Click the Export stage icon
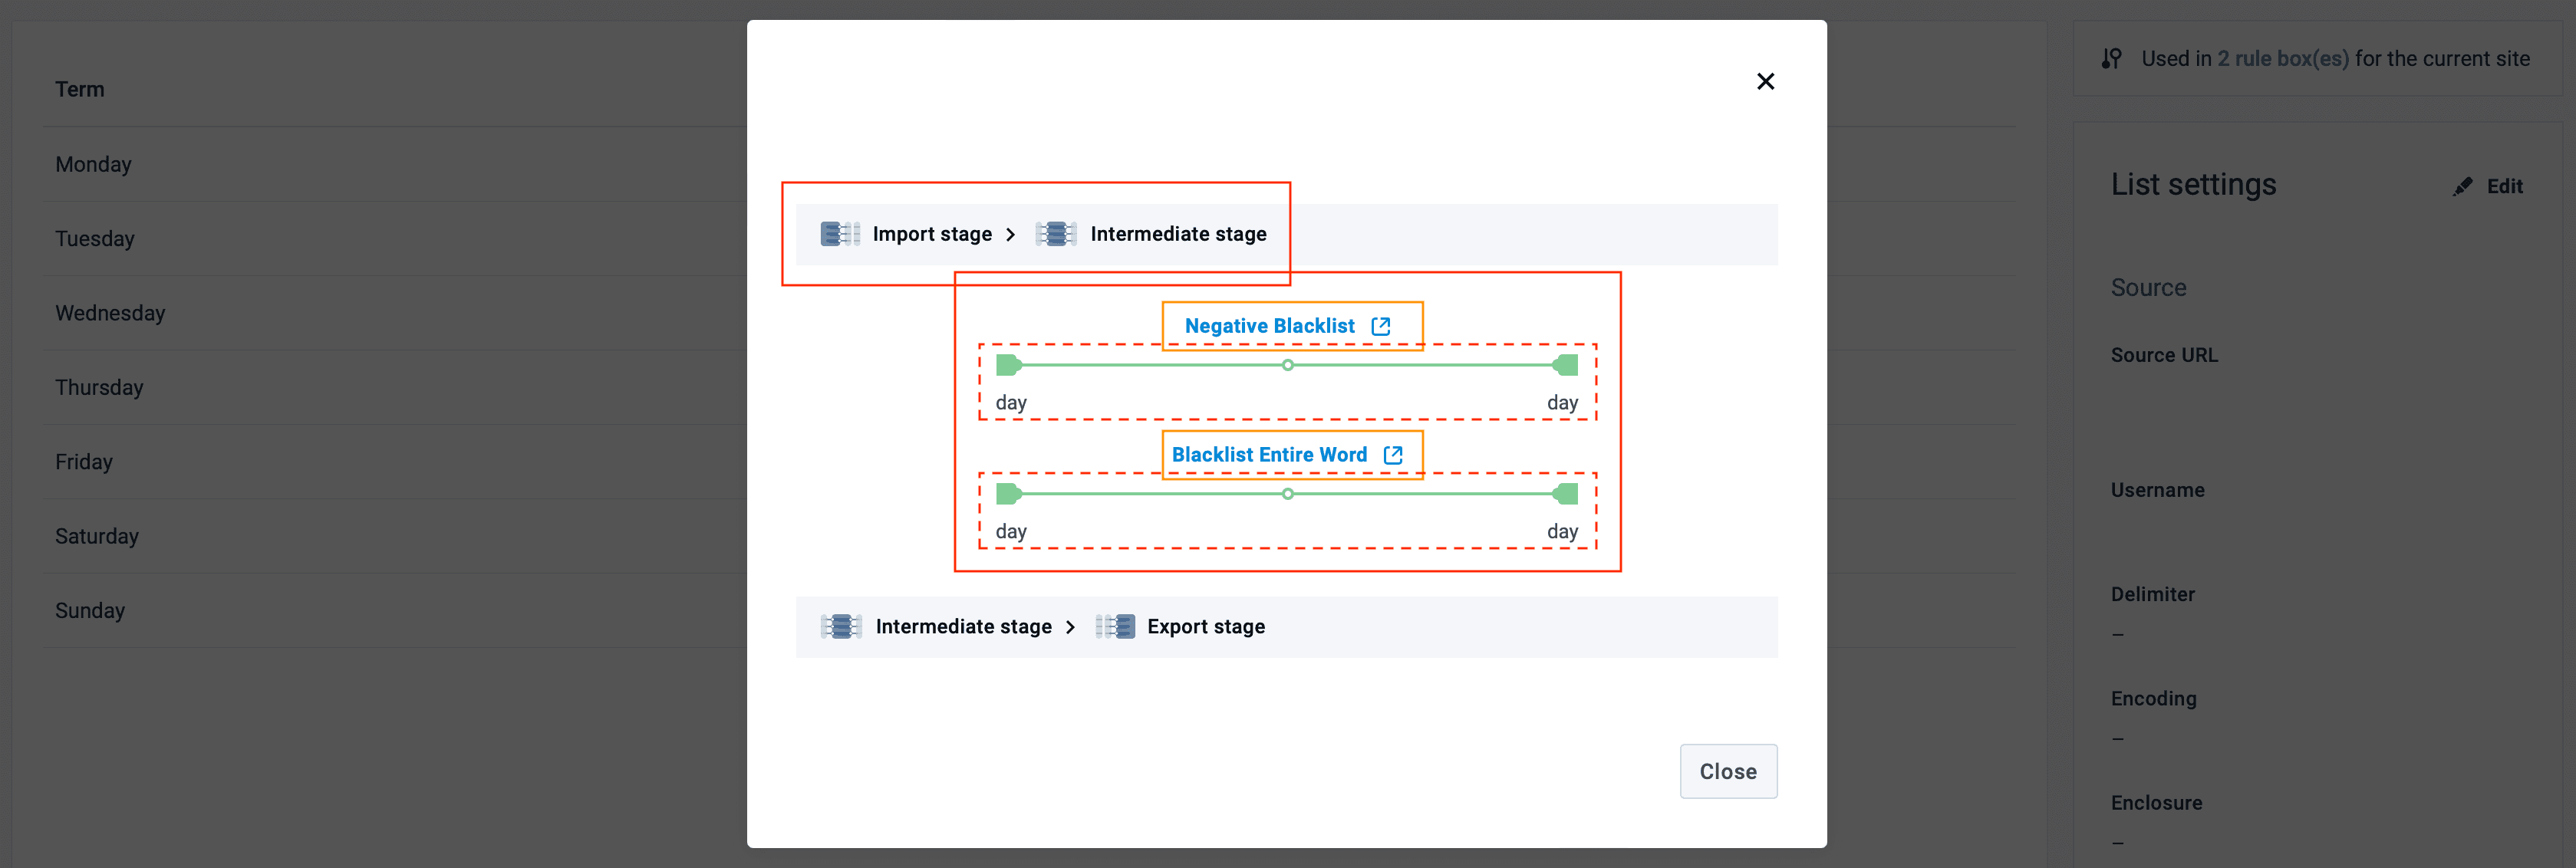The height and width of the screenshot is (868, 2576). (1115, 627)
